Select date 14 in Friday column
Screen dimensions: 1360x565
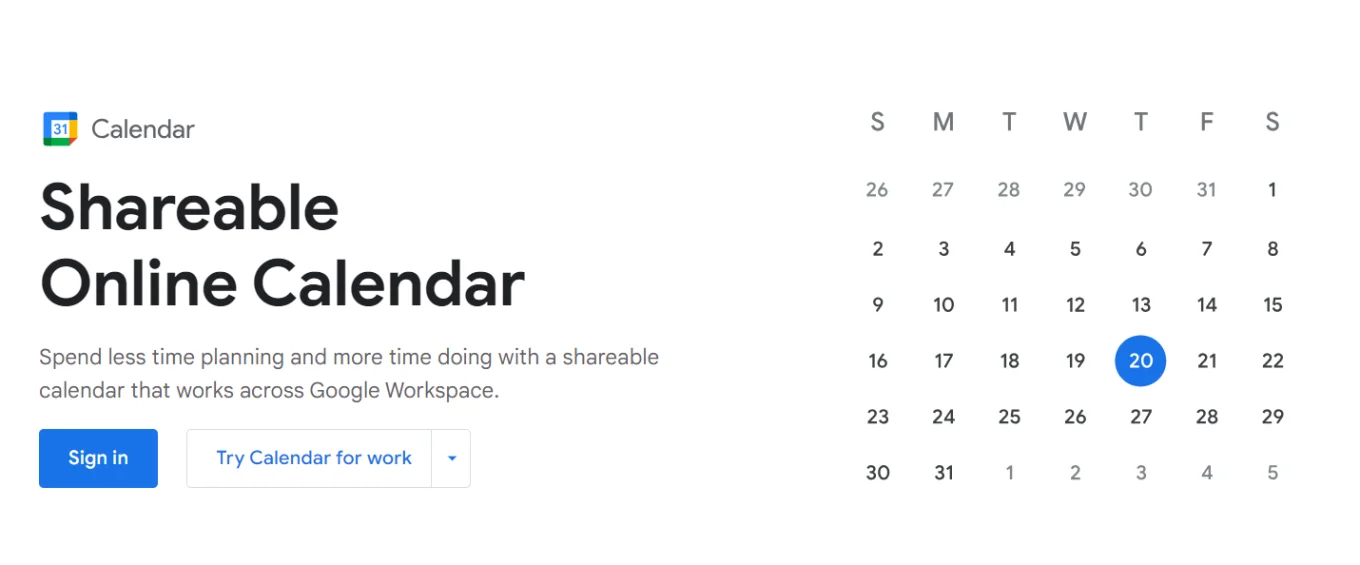click(1206, 305)
